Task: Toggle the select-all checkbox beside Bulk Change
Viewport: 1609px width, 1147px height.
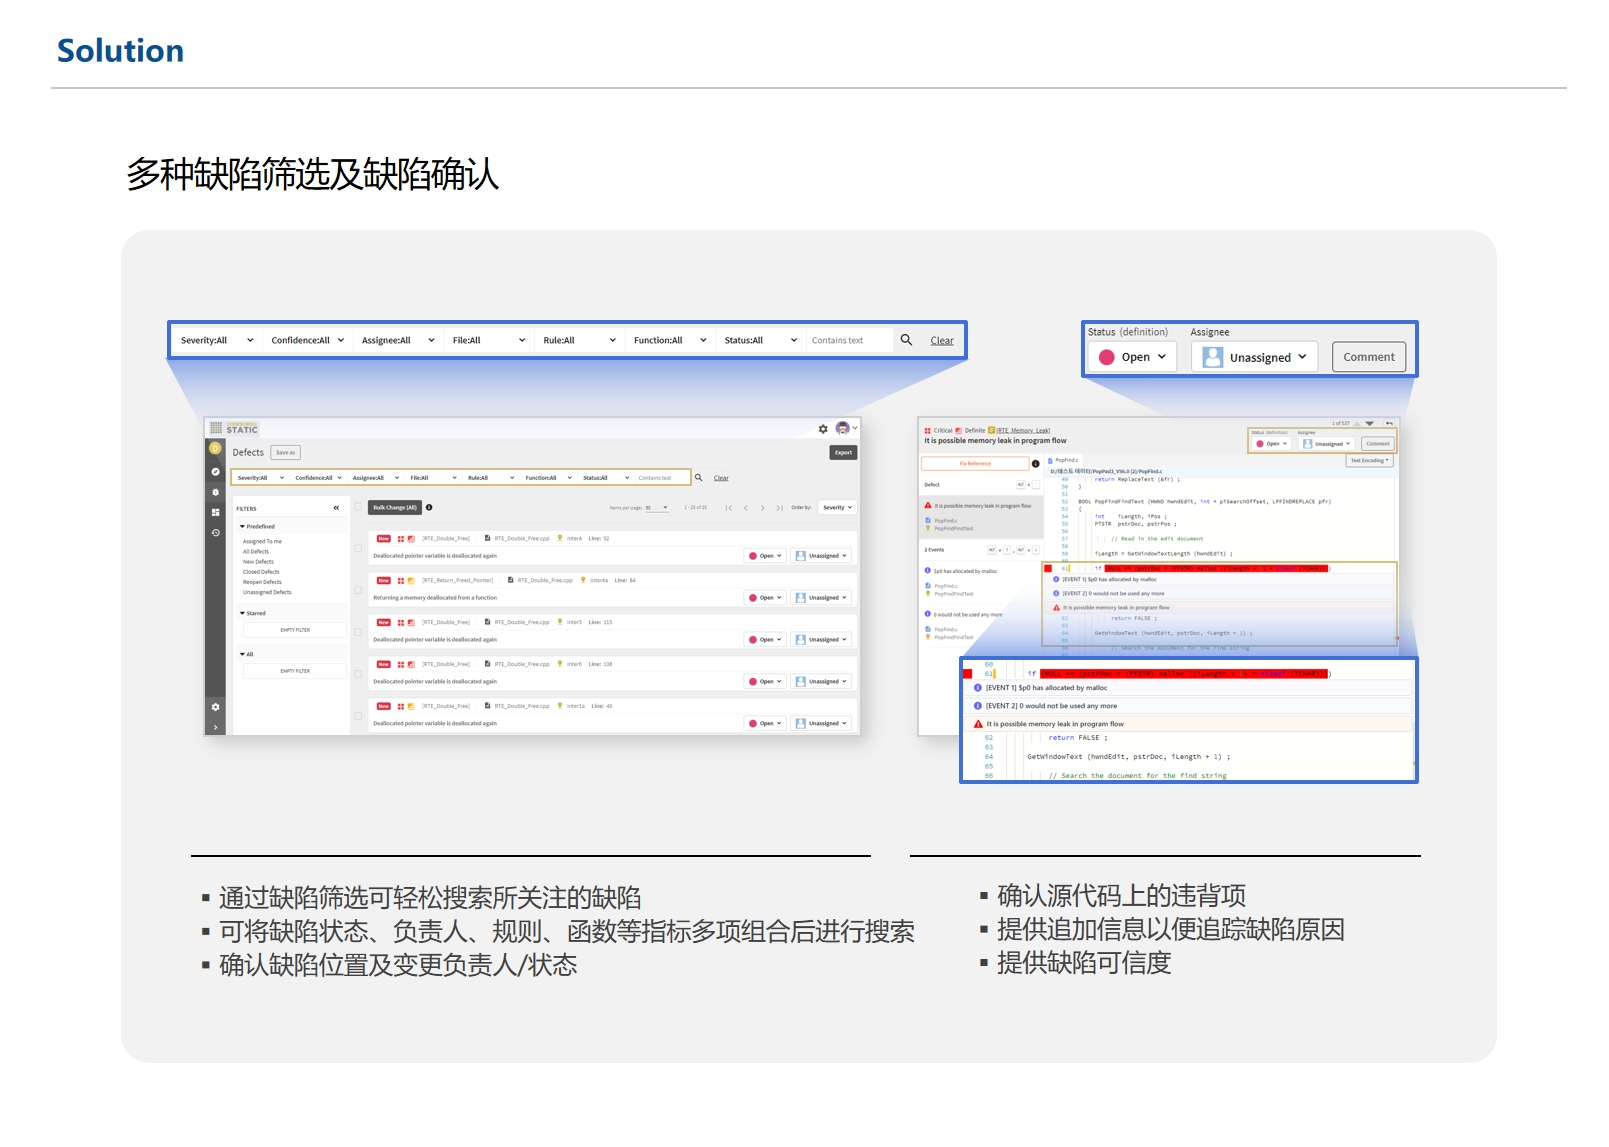Action: [x=358, y=507]
